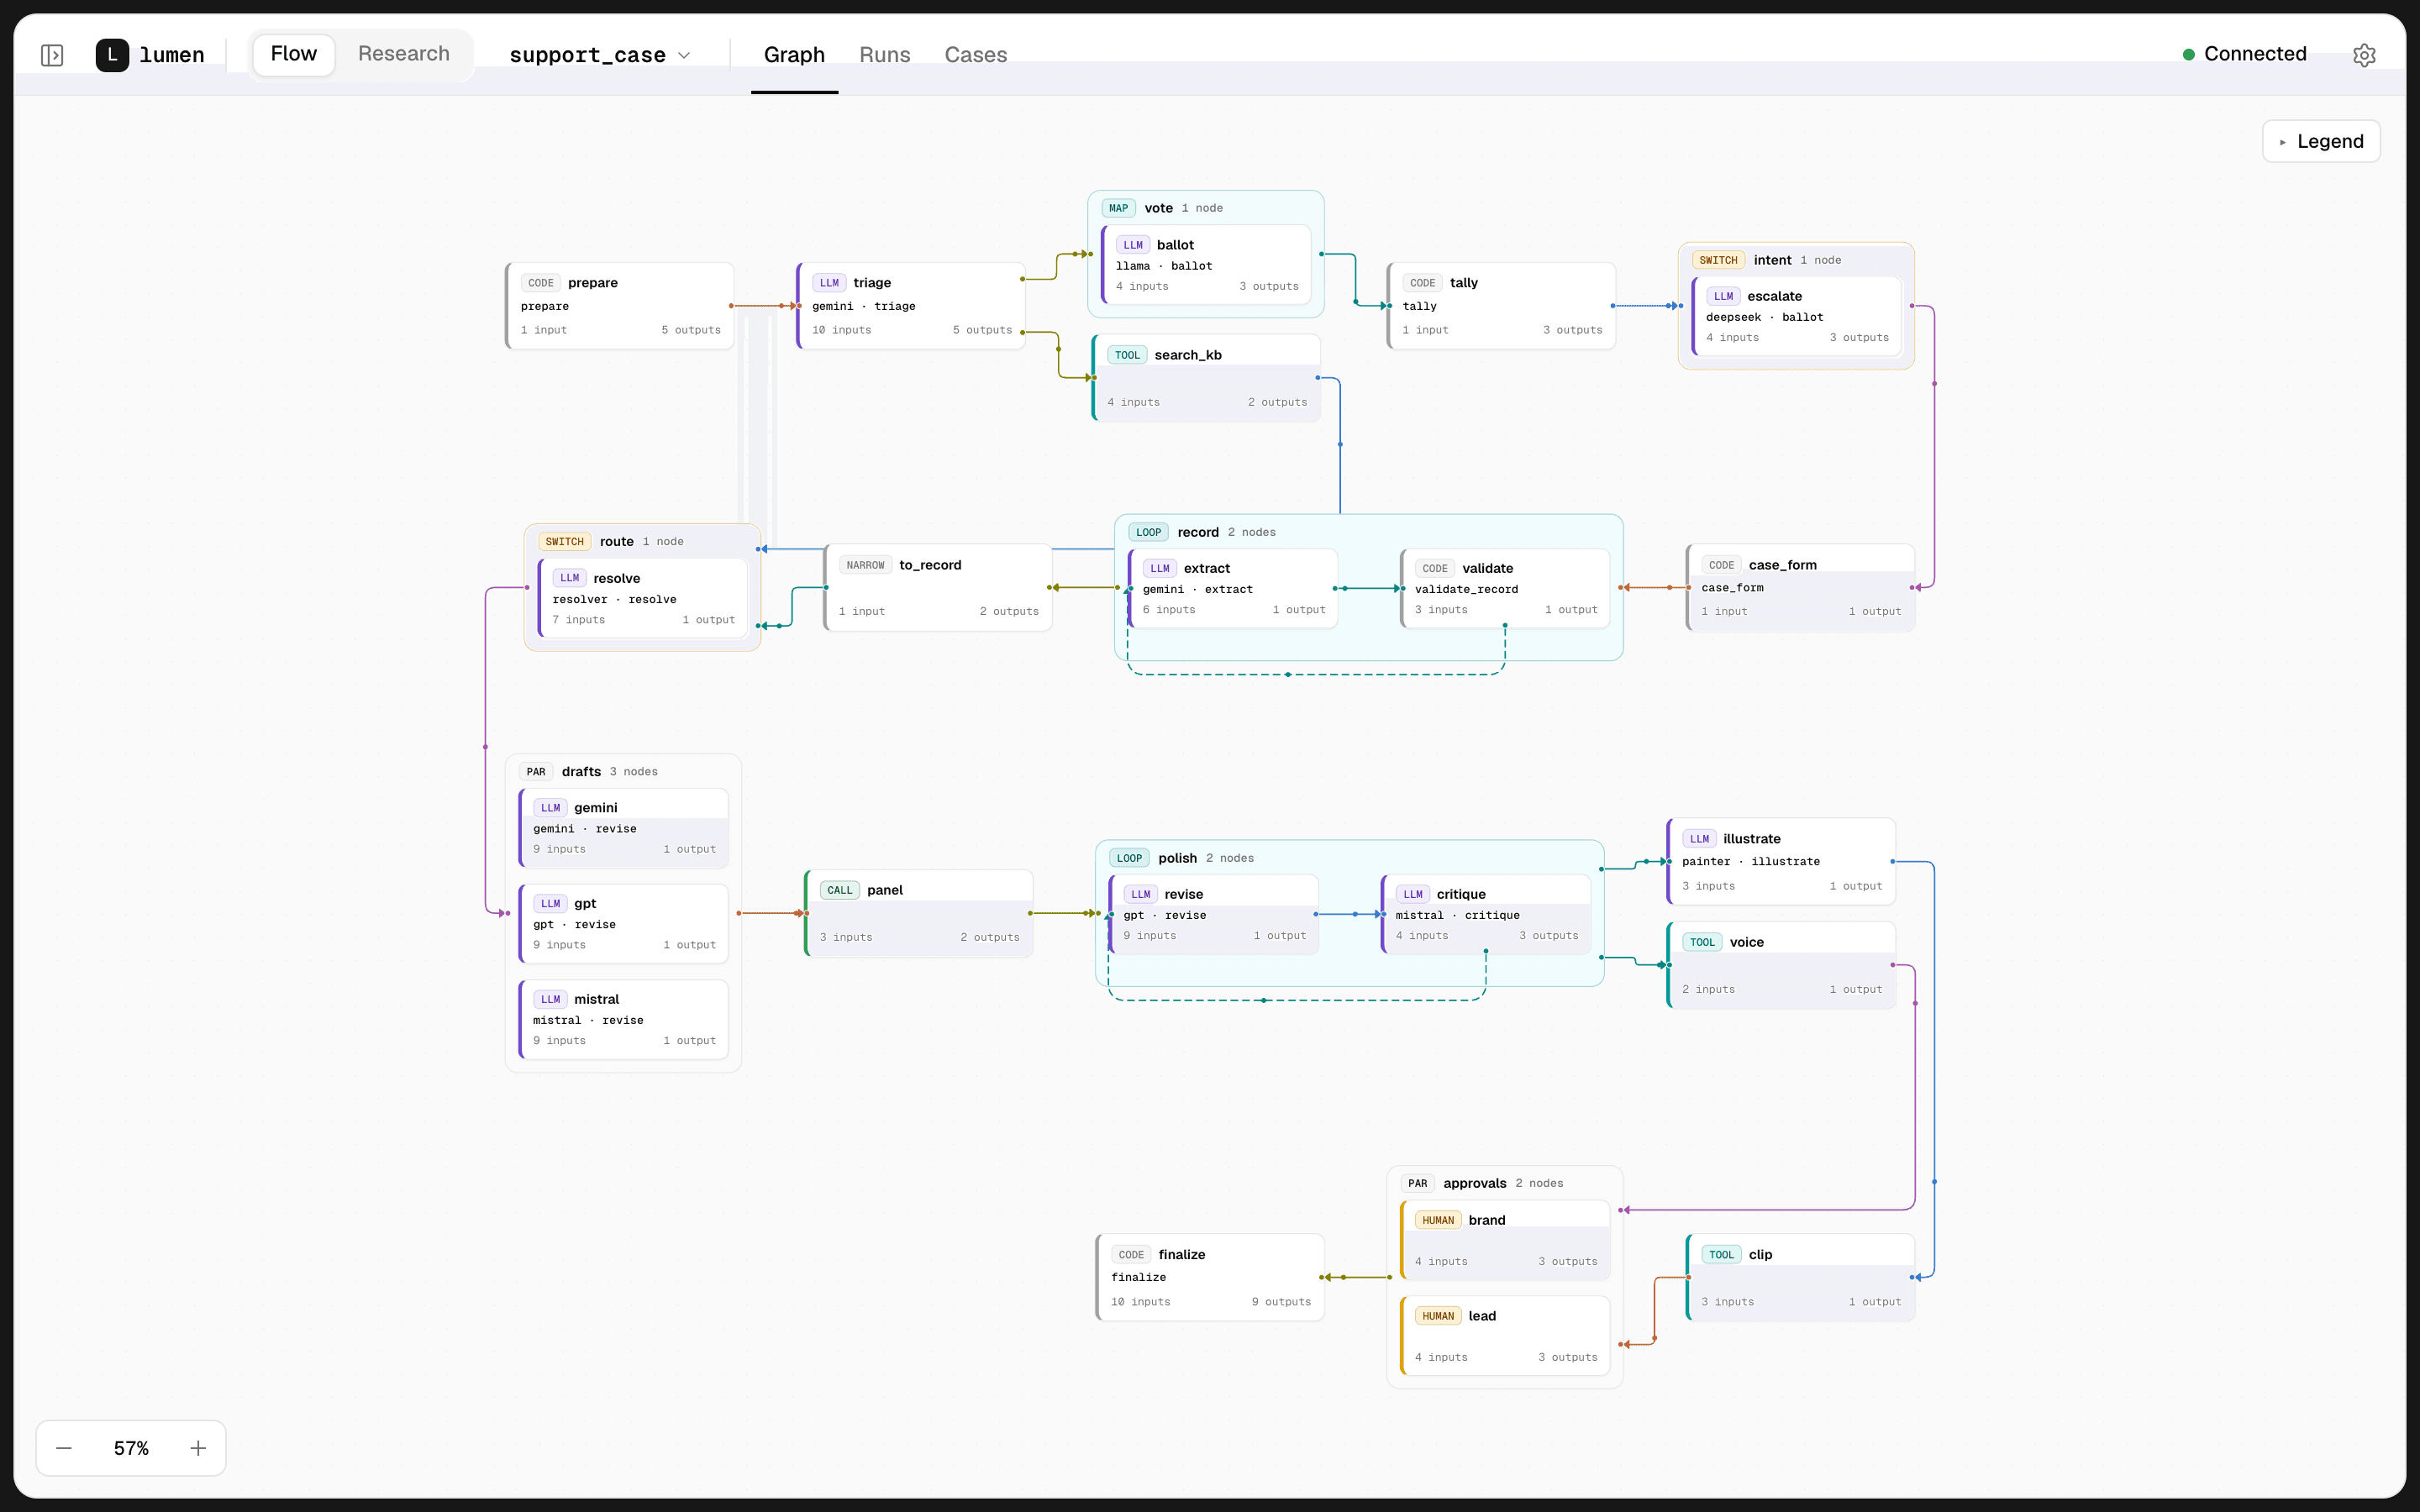Open settings gear icon
Viewport: 2420px width, 1512px height.
coord(2364,55)
